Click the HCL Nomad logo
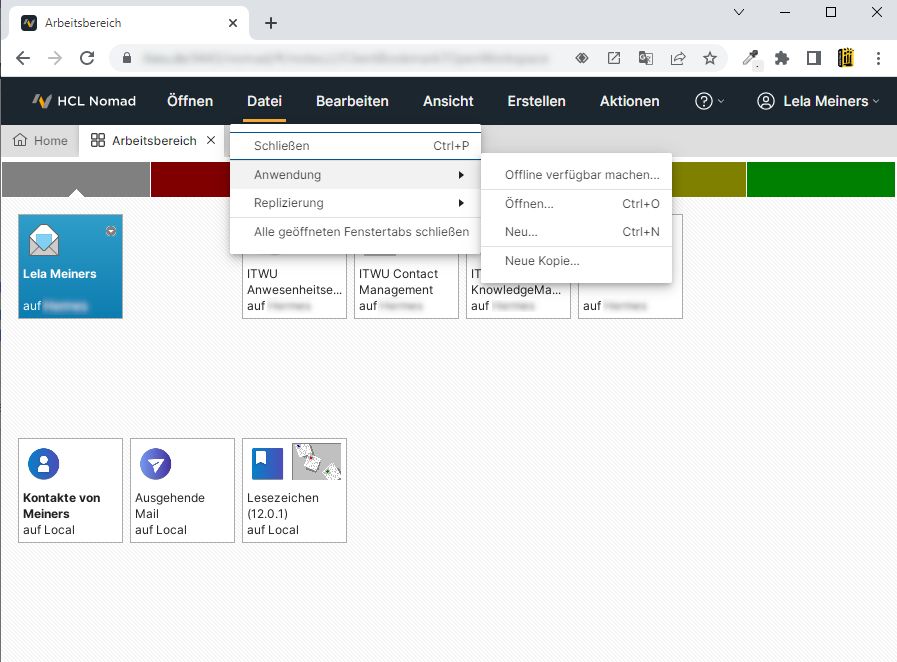 [84, 101]
